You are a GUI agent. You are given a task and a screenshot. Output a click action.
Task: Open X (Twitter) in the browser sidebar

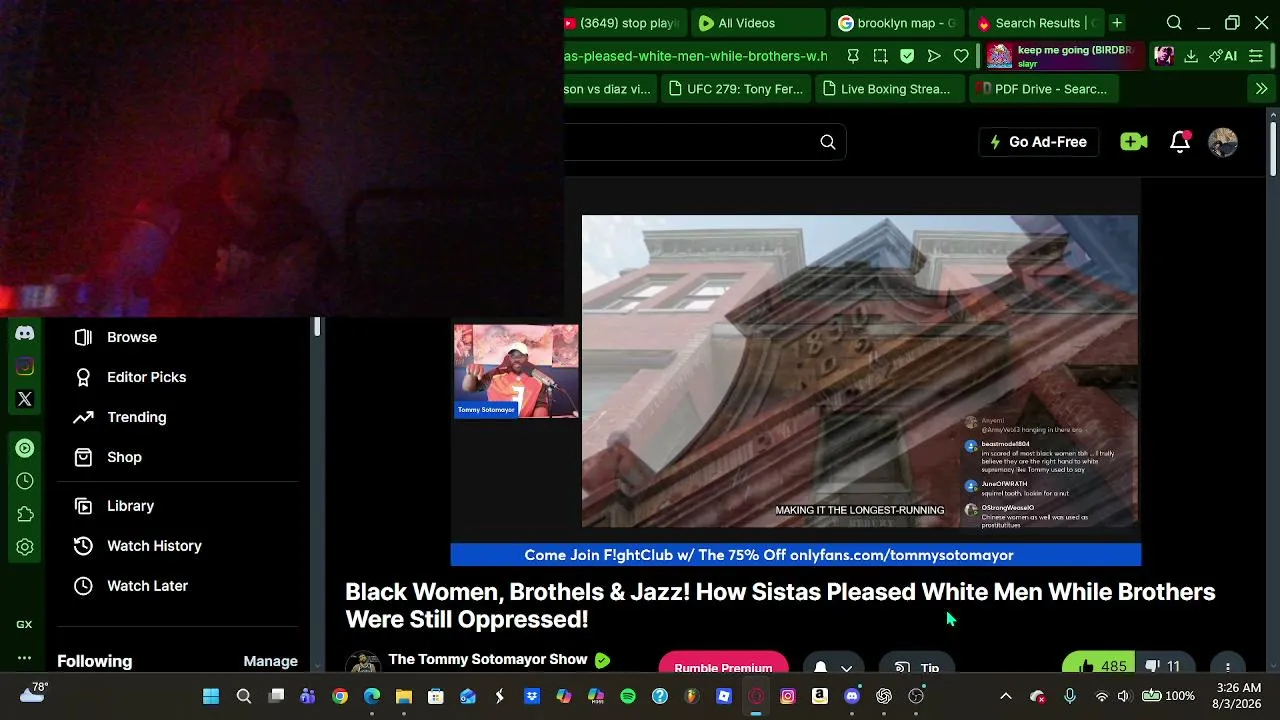tap(25, 399)
